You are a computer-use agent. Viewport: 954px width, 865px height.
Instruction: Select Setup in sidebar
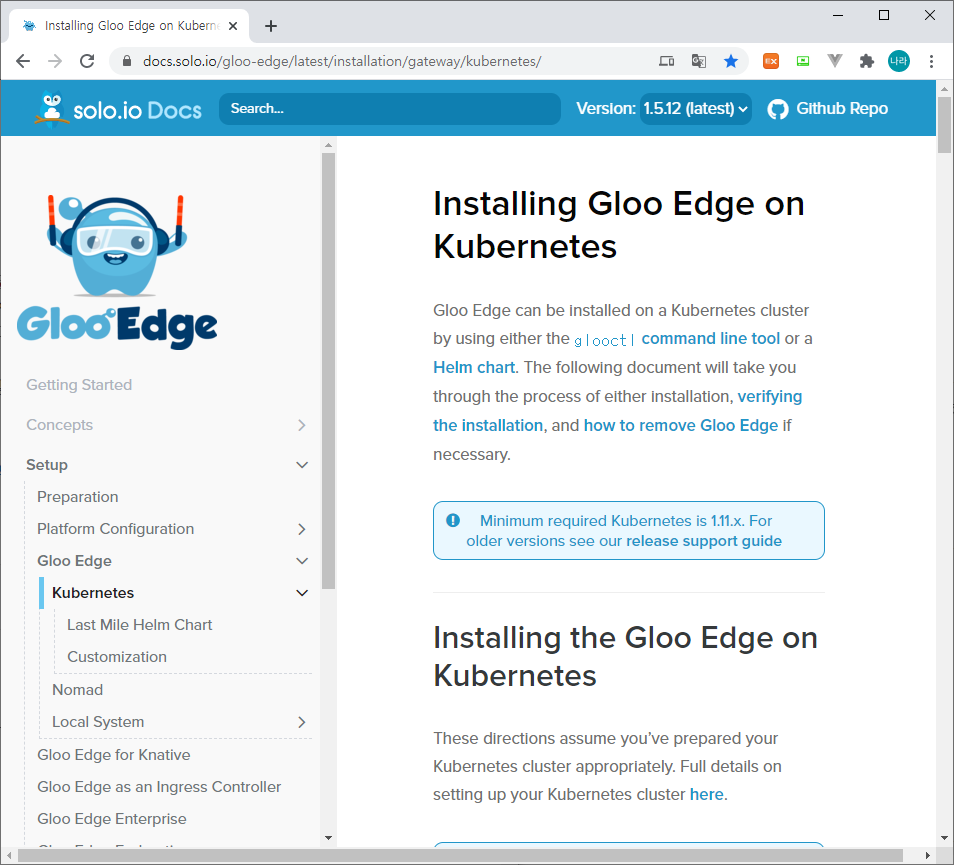coord(47,465)
